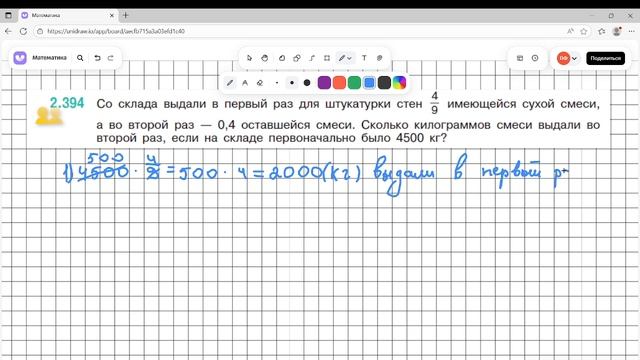Choose the pencil brush type

pos(230,83)
